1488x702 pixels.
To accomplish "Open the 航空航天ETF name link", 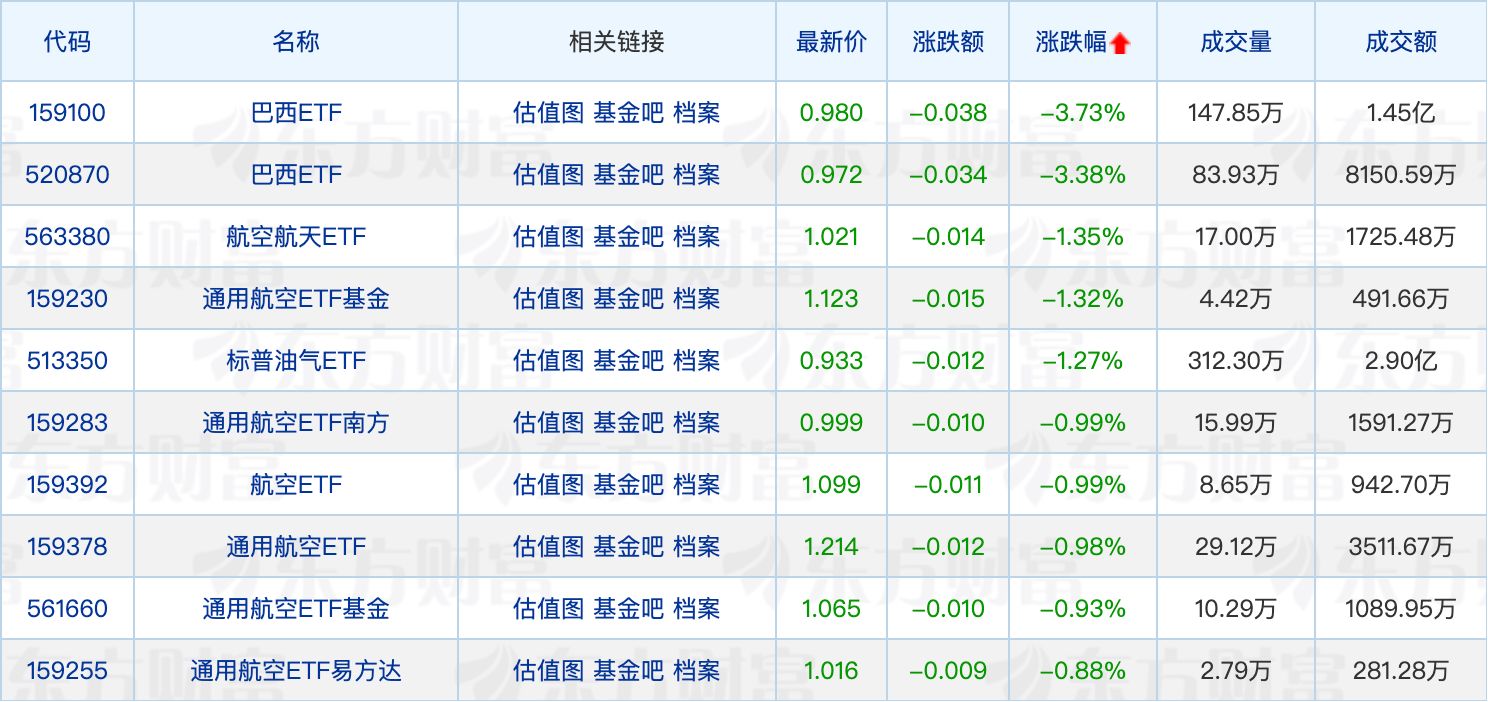I will tap(296, 237).
